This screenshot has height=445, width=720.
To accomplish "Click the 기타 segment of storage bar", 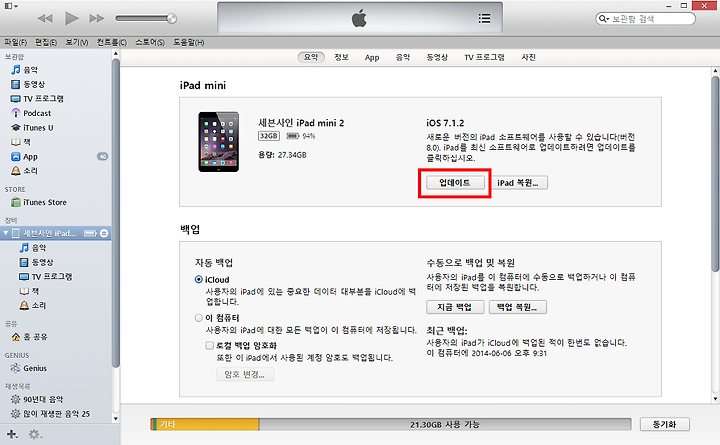I will pyautogui.click(x=208, y=425).
